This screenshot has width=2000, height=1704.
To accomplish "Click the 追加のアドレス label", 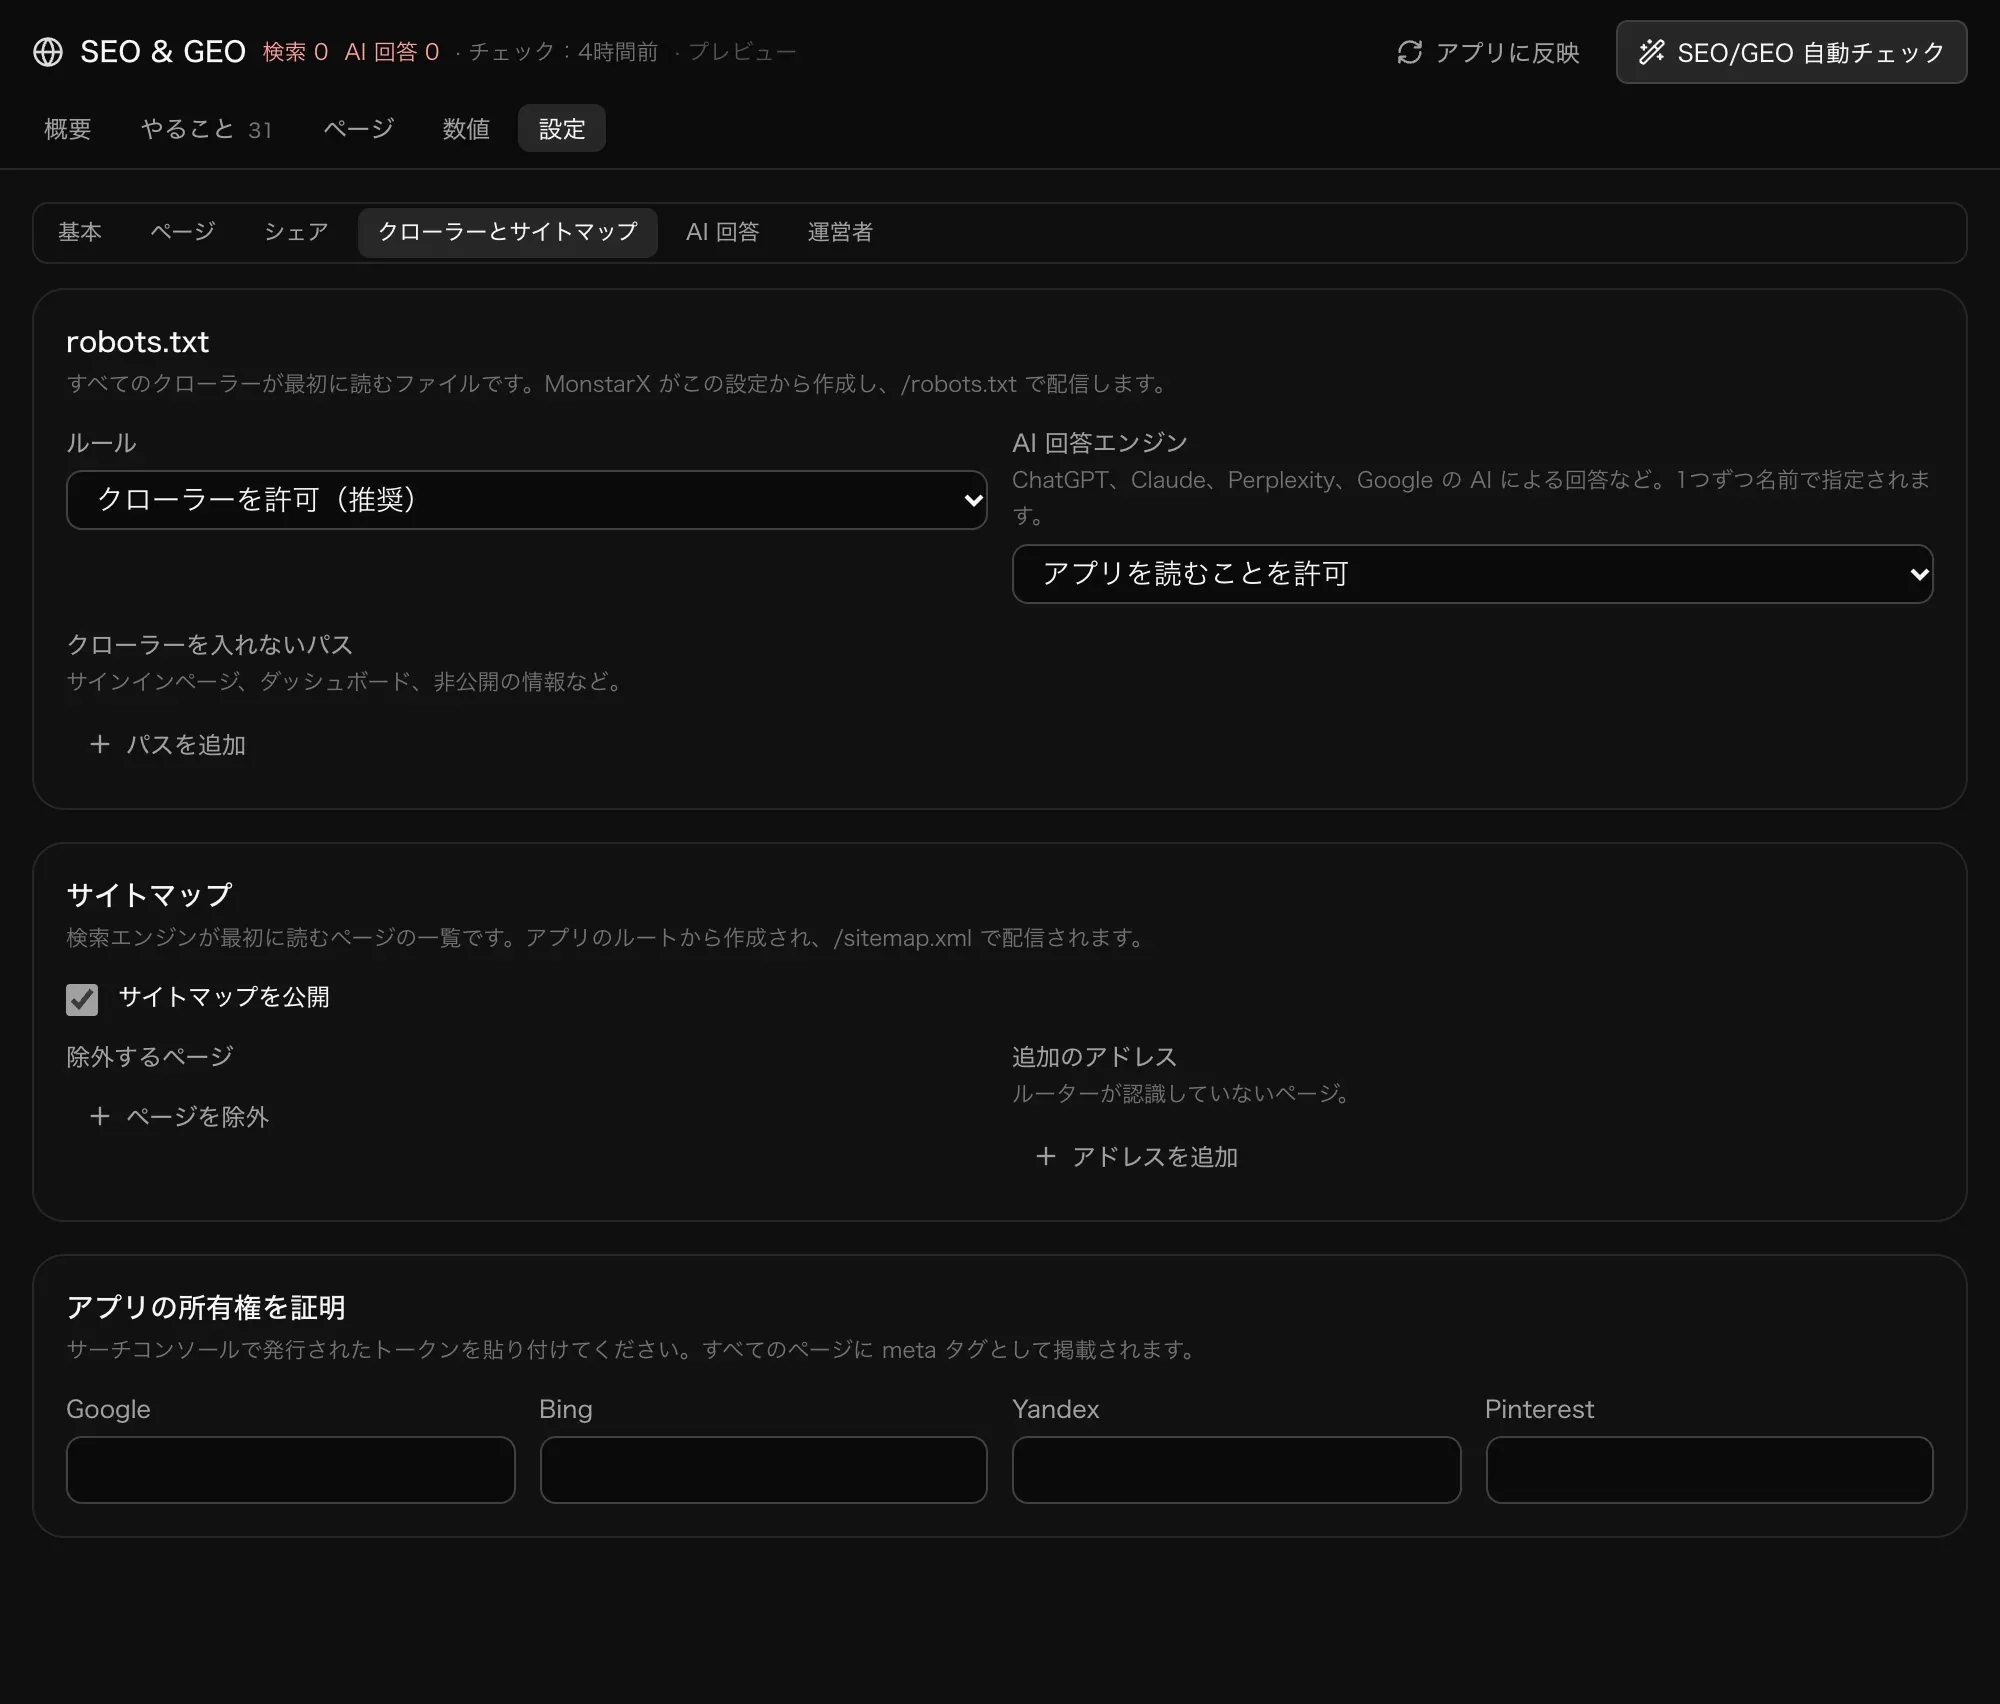I will [1095, 1057].
